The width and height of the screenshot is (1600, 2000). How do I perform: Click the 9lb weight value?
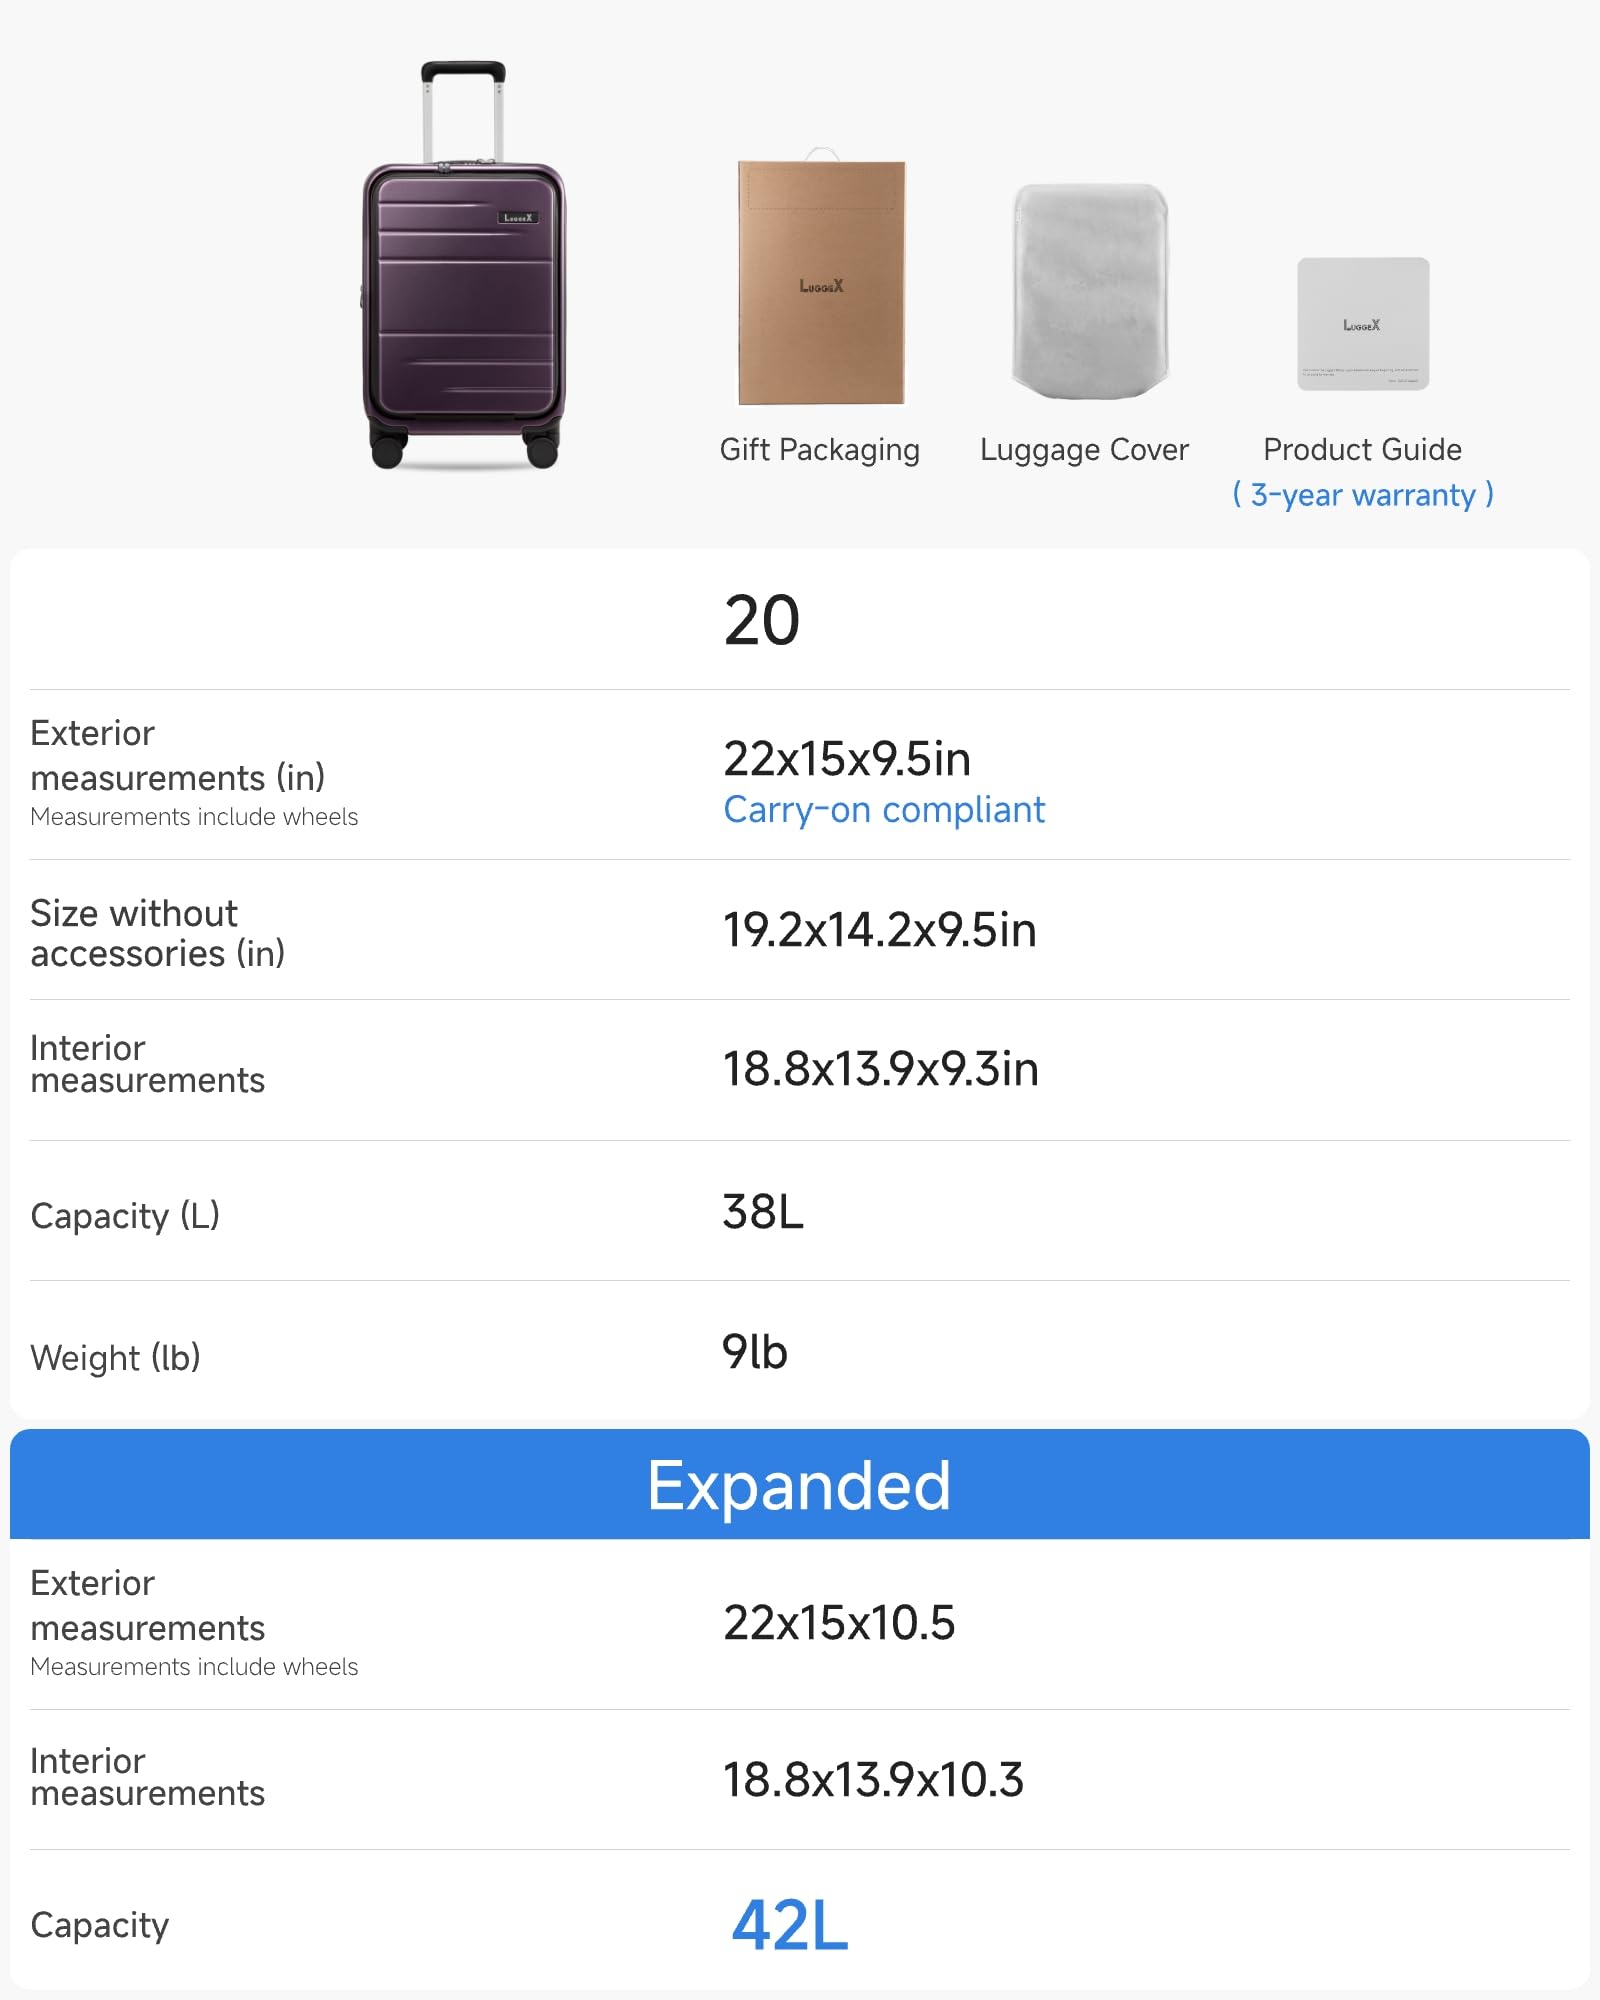[x=755, y=1352]
